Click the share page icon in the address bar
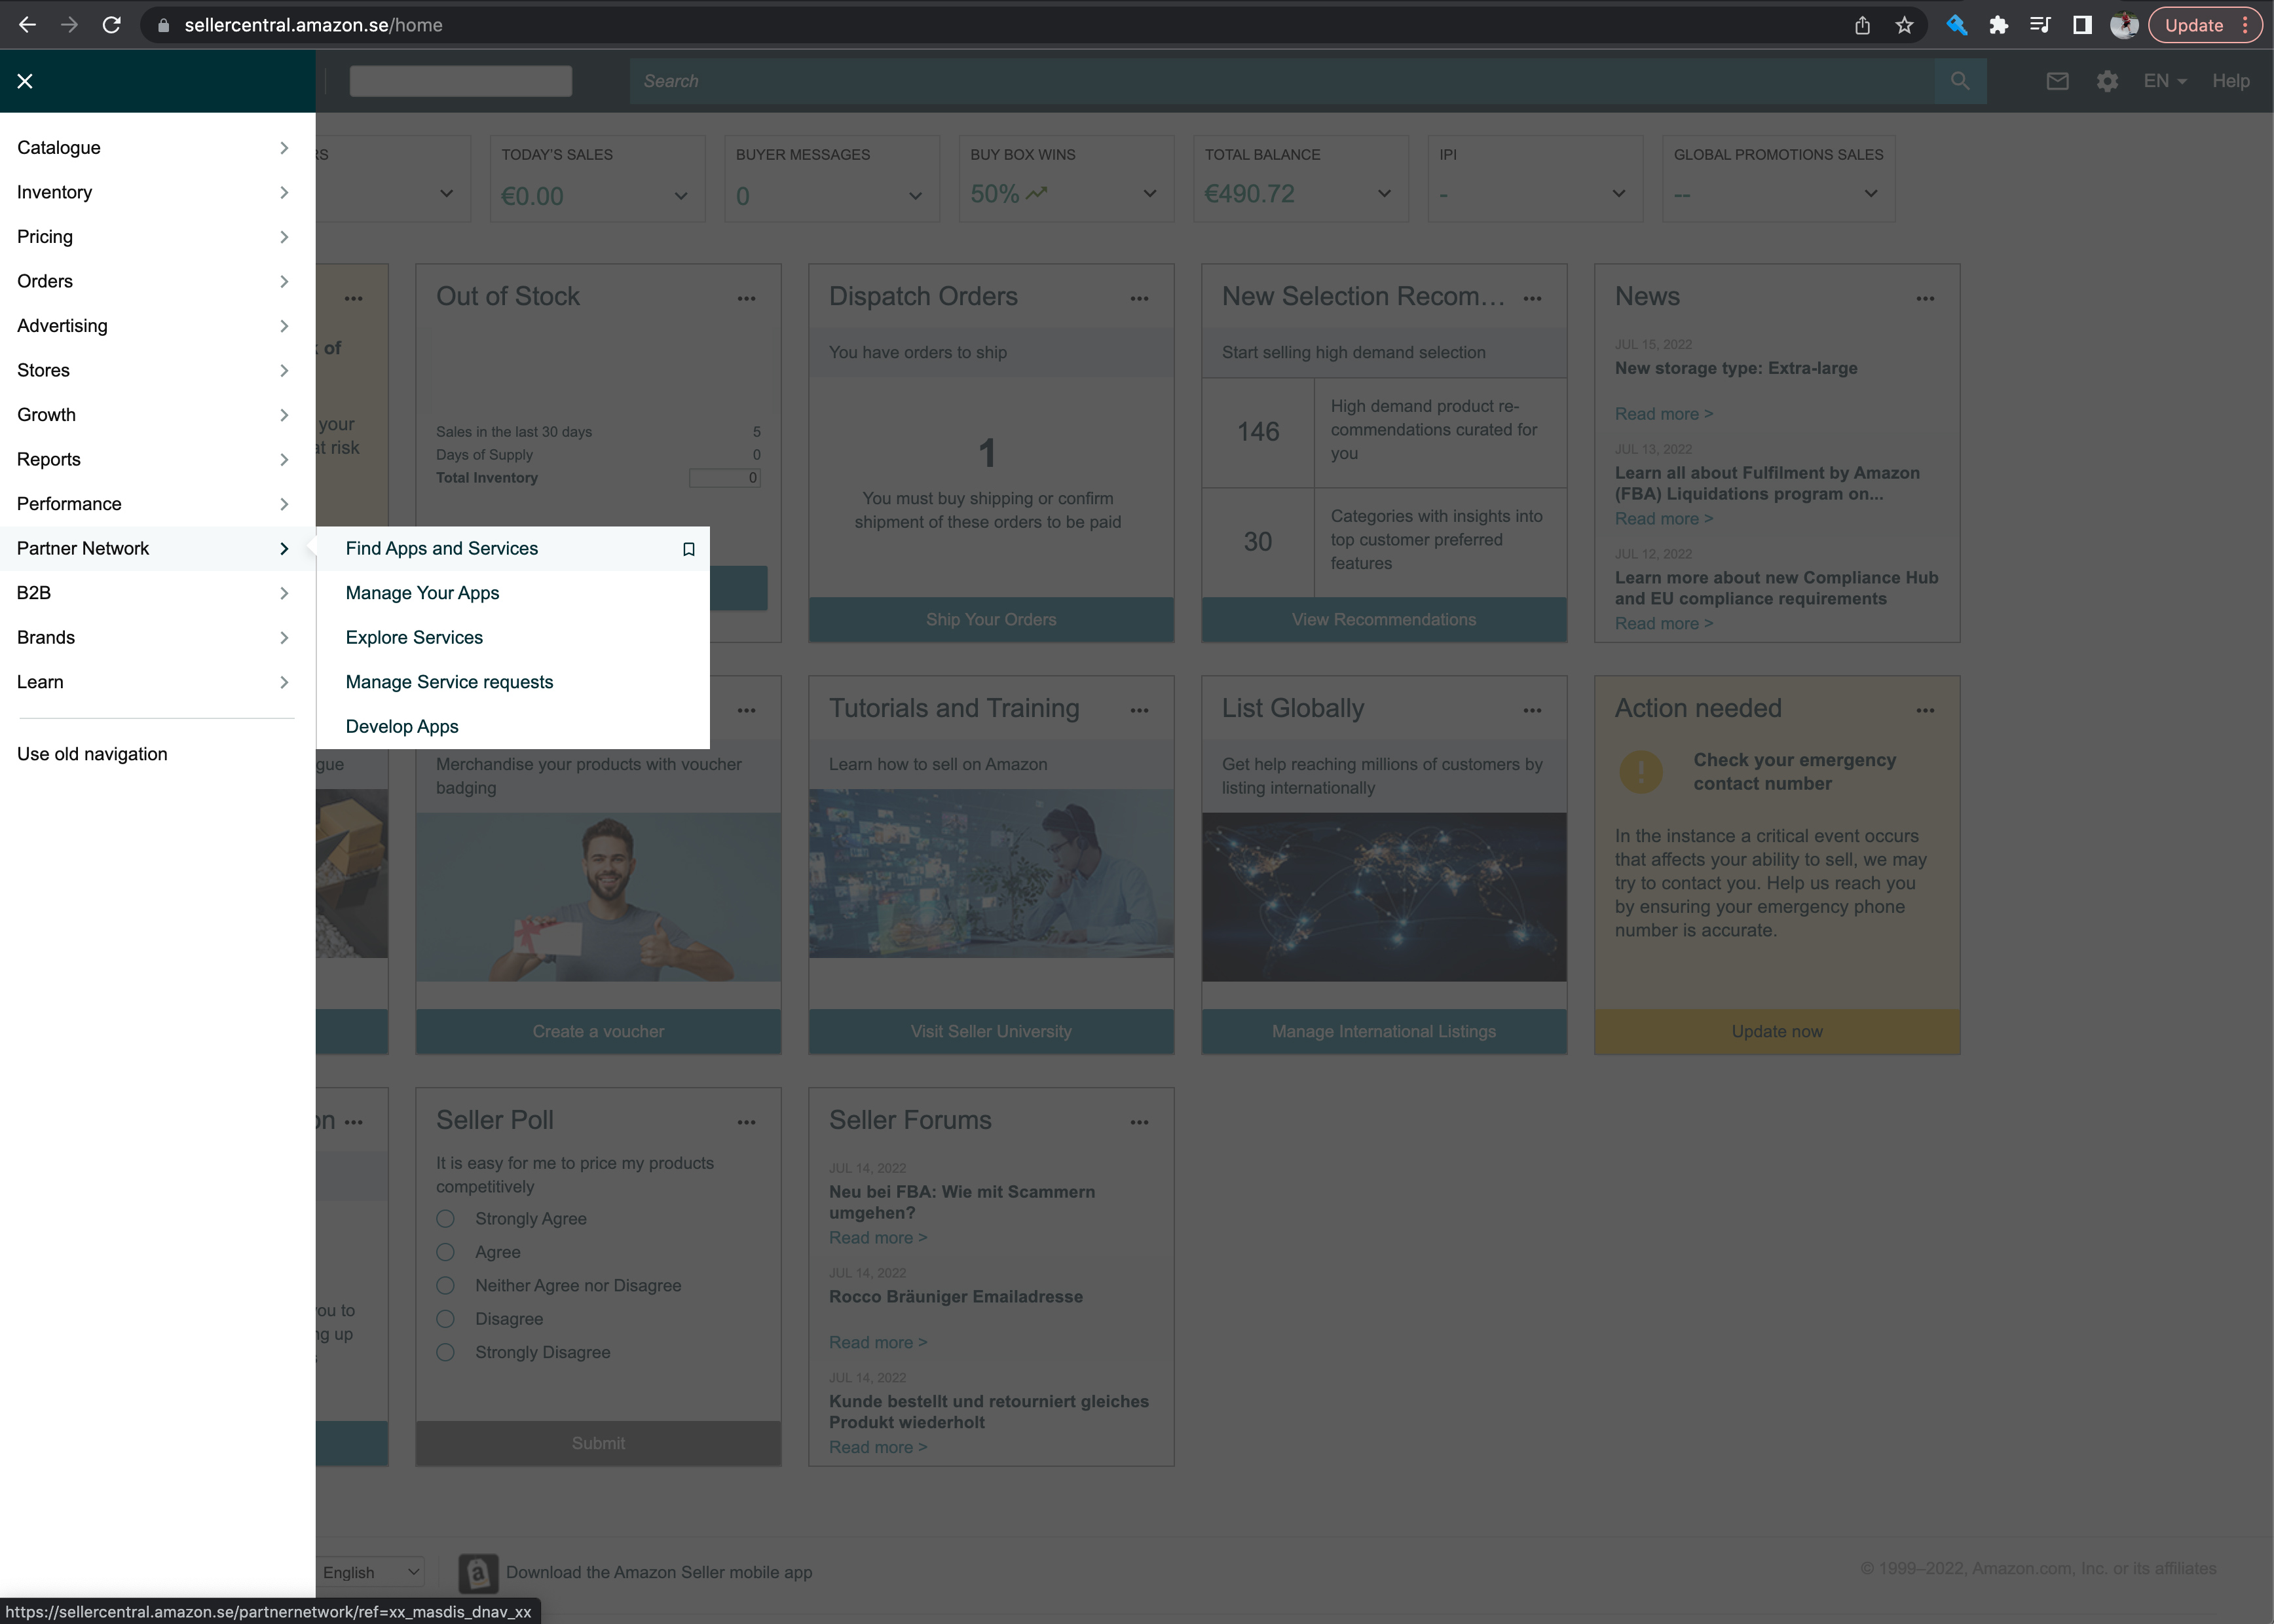 [1862, 25]
